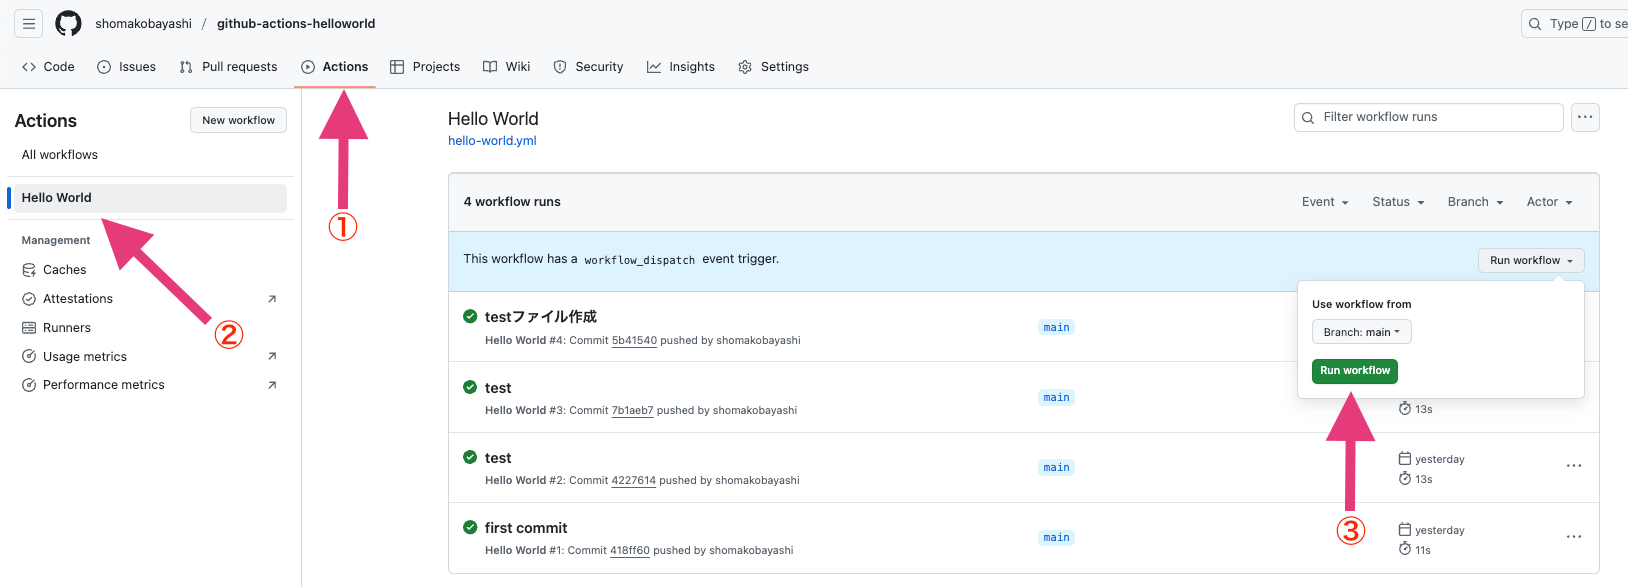This screenshot has height=587, width=1628.
Task: Switch to the Security tab
Action: click(588, 67)
